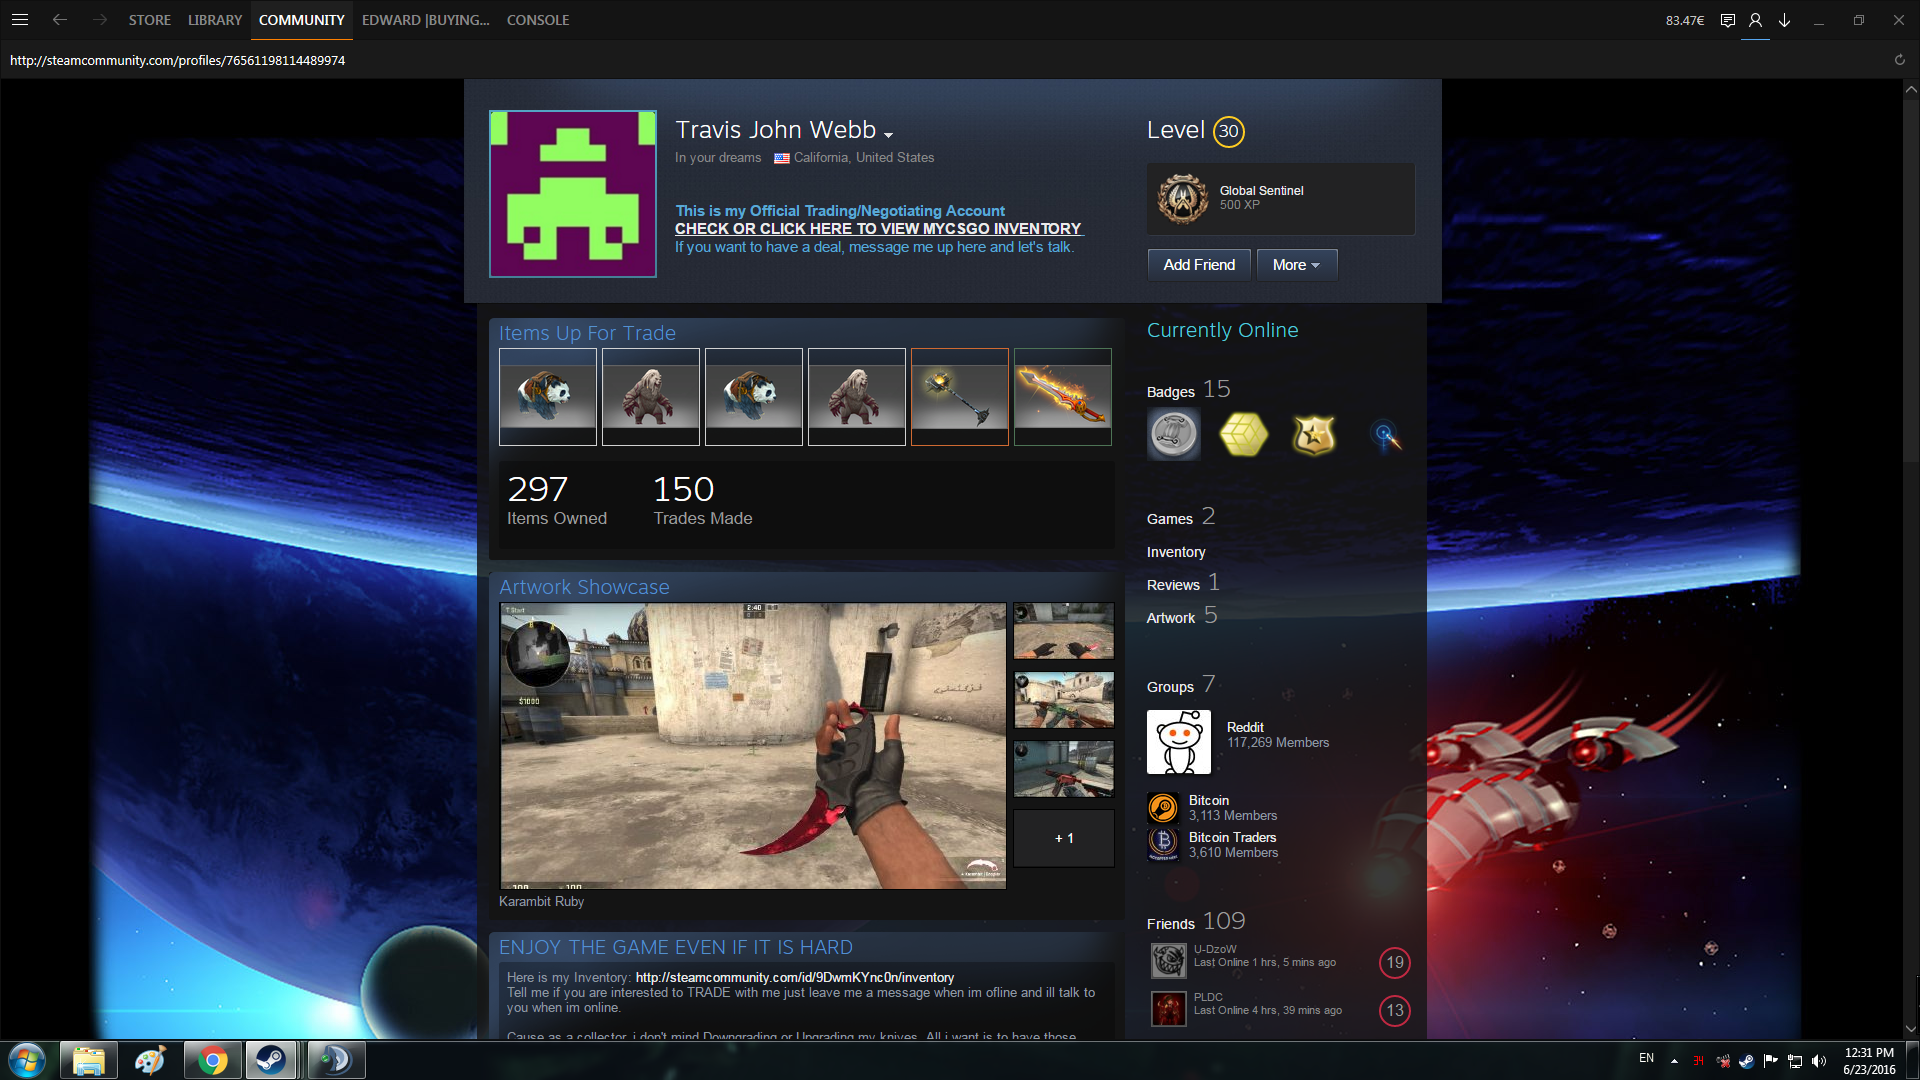Click the Add Friend button
Image resolution: width=1920 pixels, height=1080 pixels.
pos(1198,265)
